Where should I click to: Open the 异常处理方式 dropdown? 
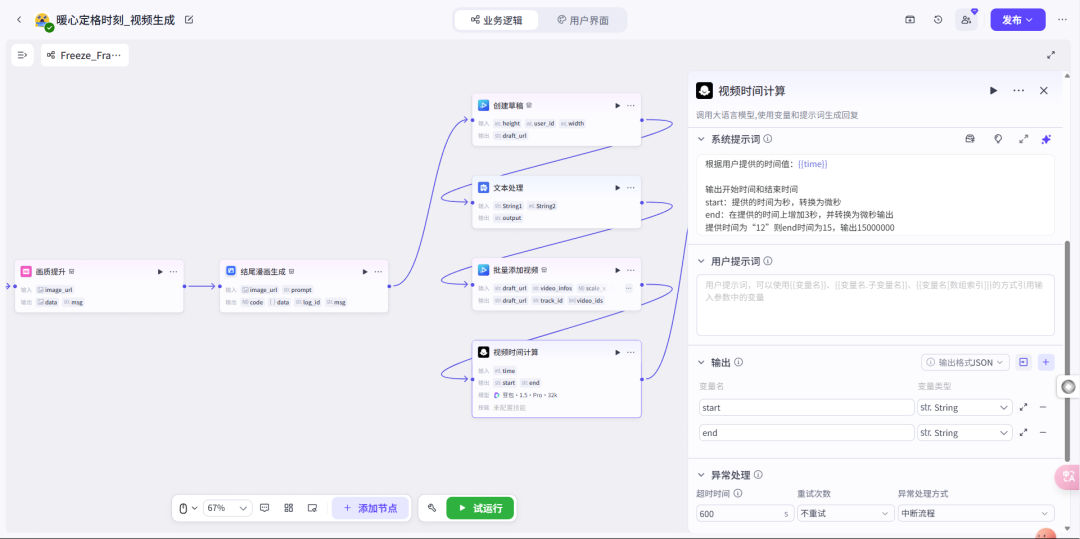pos(975,514)
